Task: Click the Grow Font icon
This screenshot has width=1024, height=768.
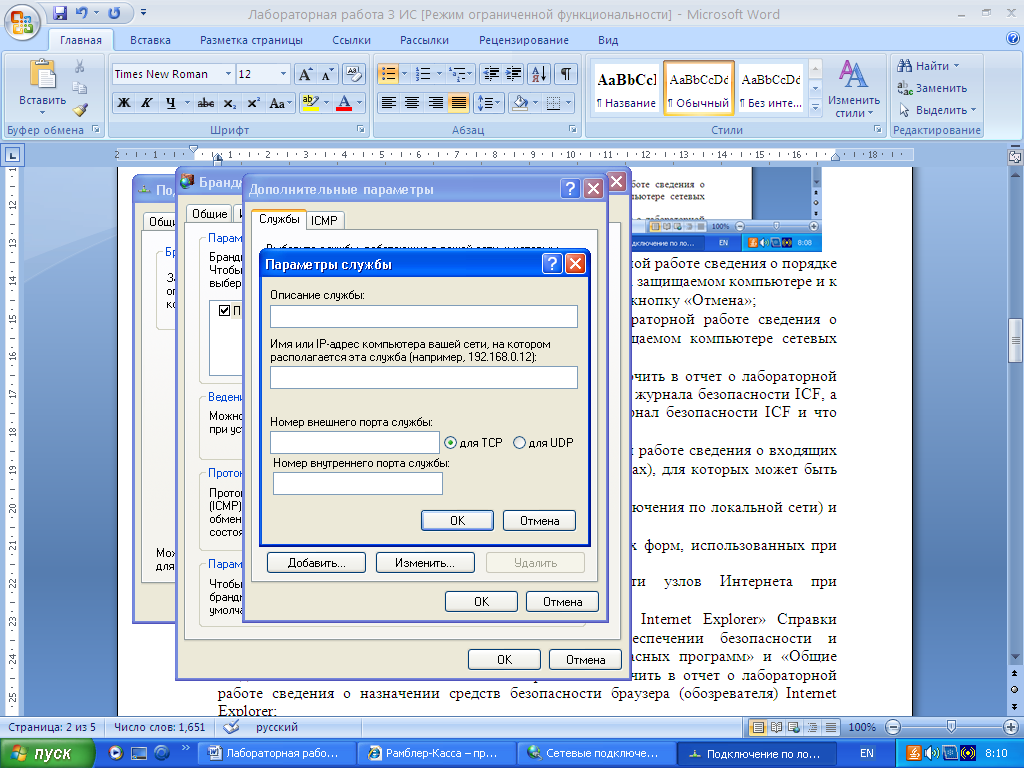Action: click(306, 74)
